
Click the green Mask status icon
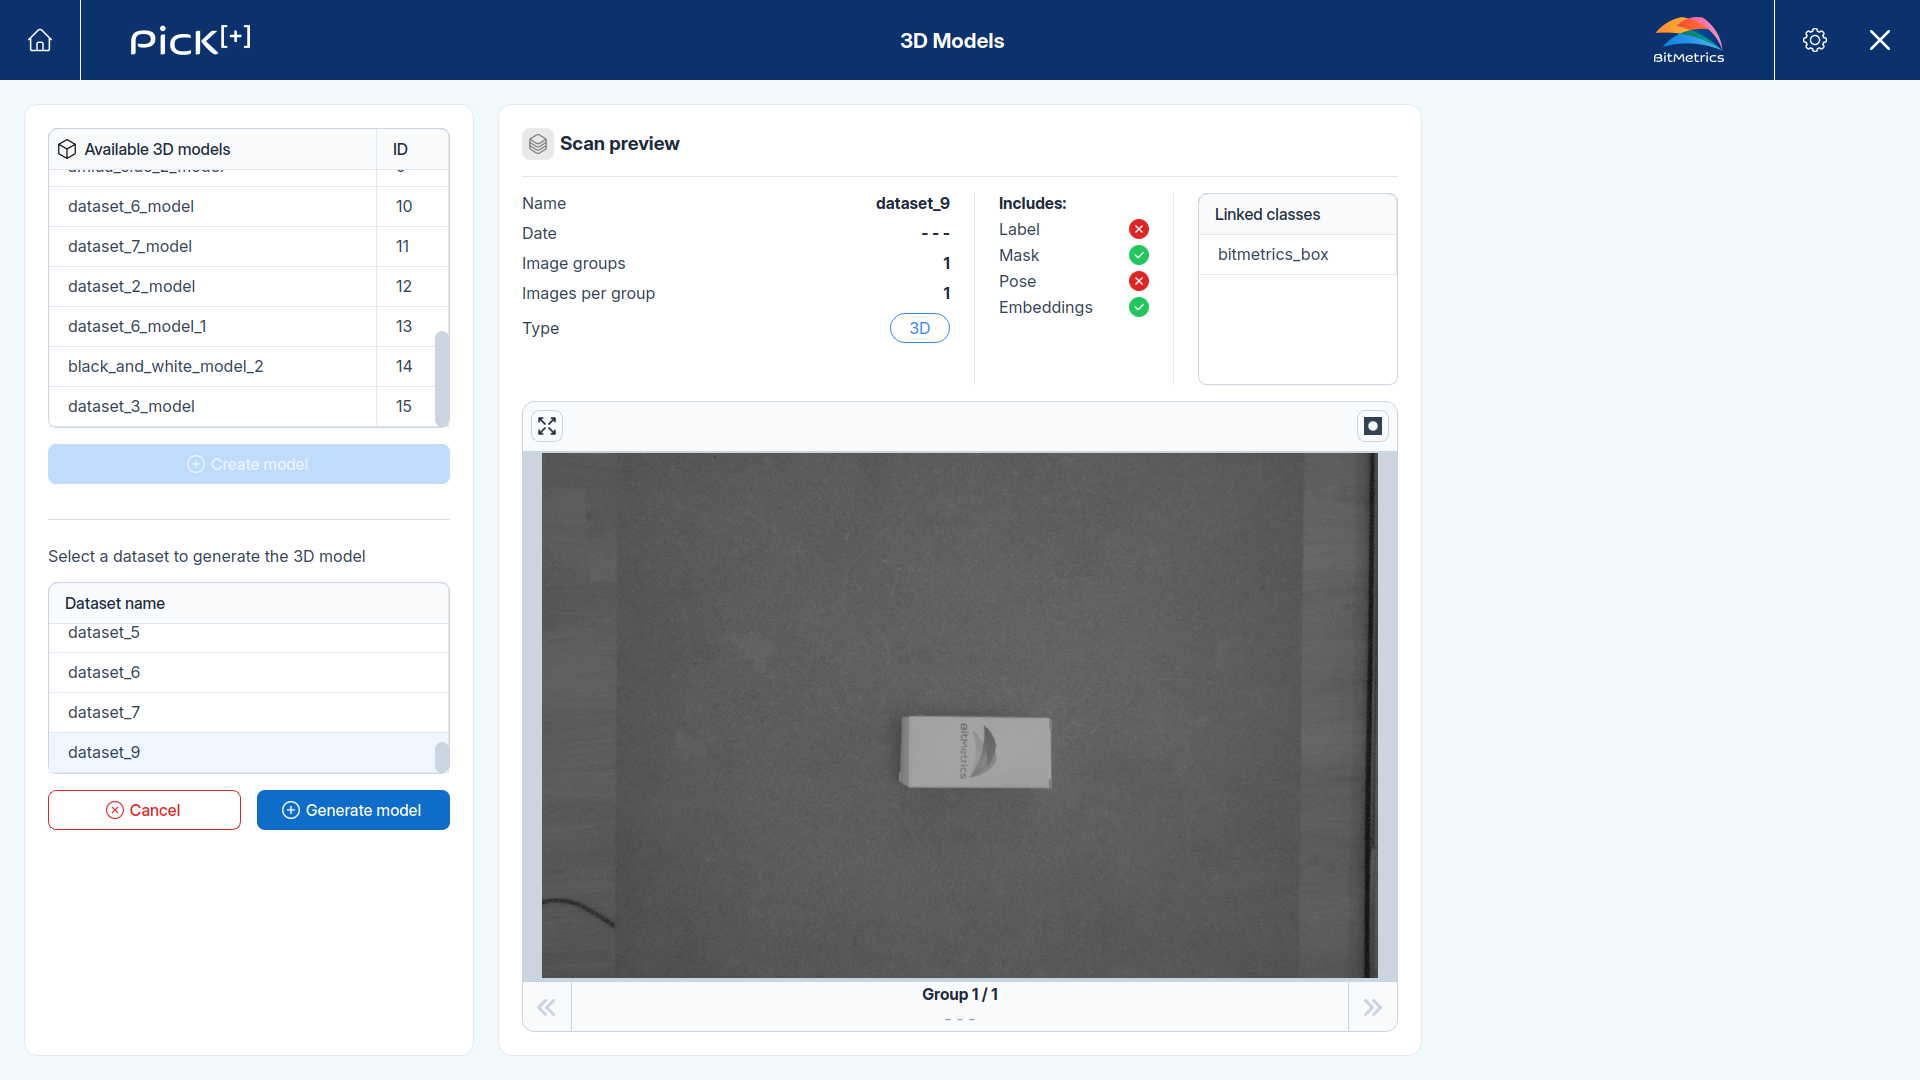(1139, 255)
